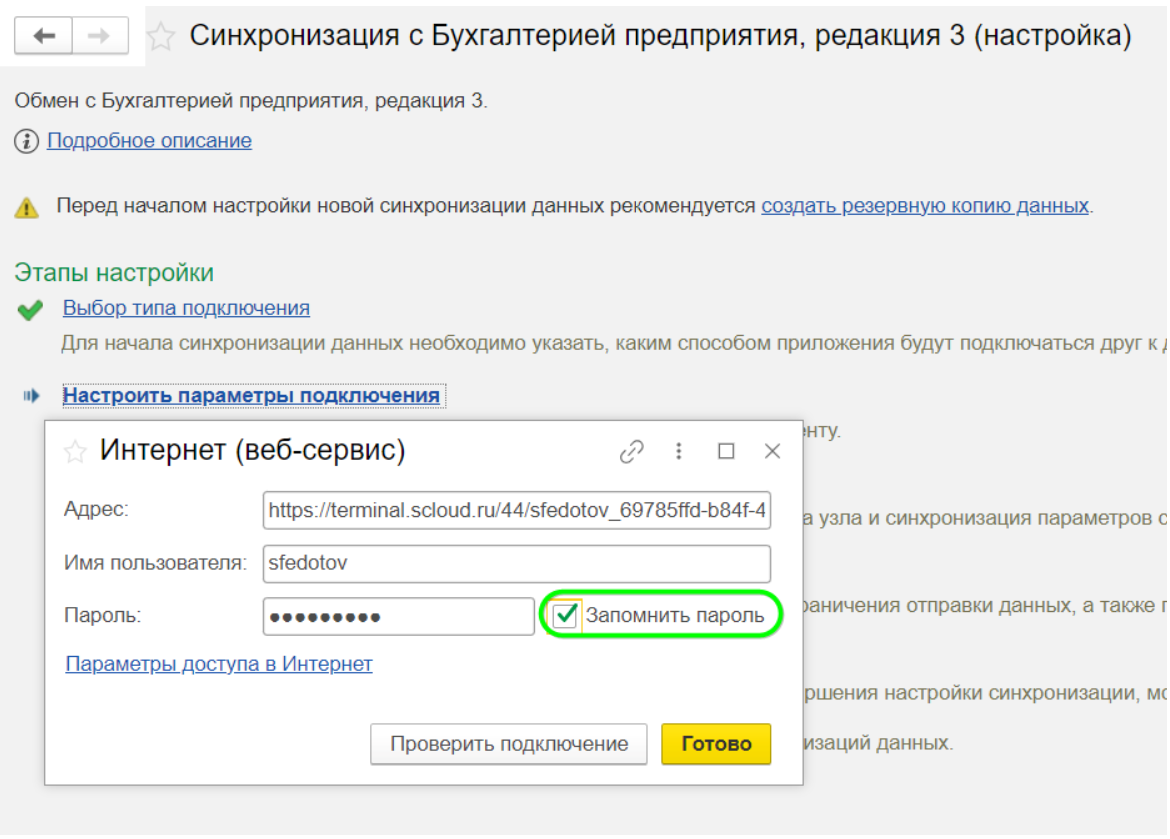Maximize the Интернет (веб-сервис) dialog

(726, 452)
